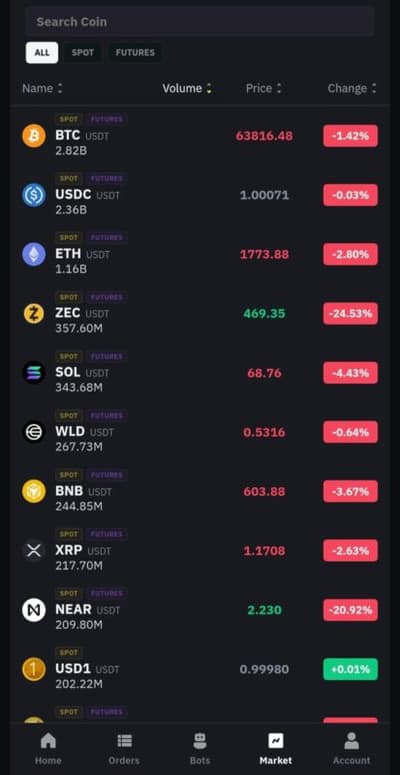
Task: Select the FUTURES filter chip
Action: tap(135, 53)
